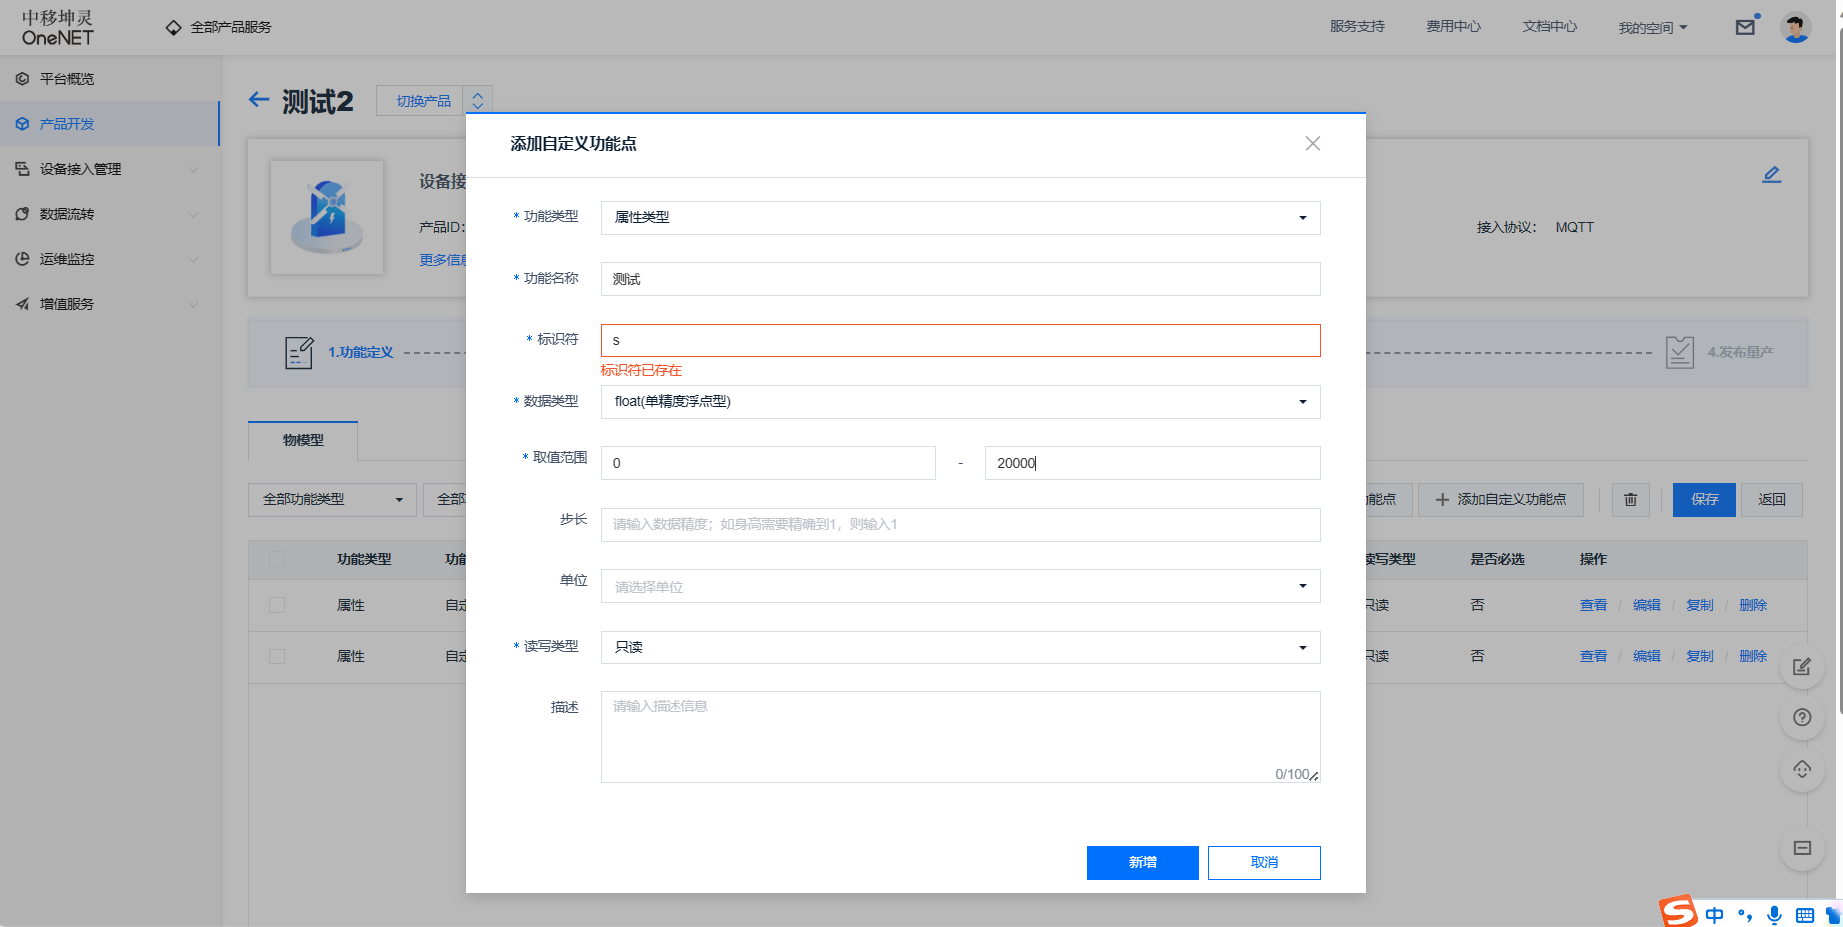Select 产品开发 icon in left sidebar
Viewport: 1843px width, 927px height.
click(x=22, y=123)
